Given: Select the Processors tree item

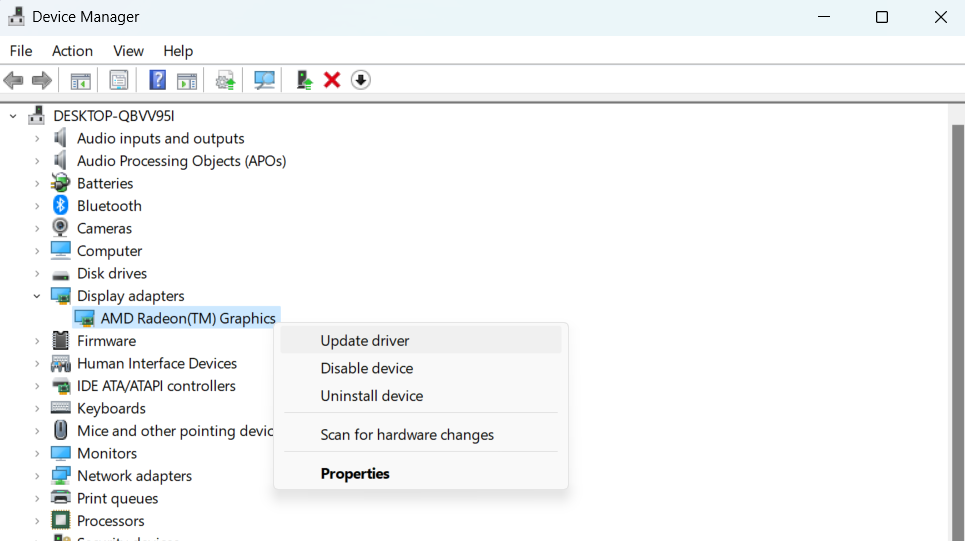Looking at the screenshot, I should tap(110, 521).
